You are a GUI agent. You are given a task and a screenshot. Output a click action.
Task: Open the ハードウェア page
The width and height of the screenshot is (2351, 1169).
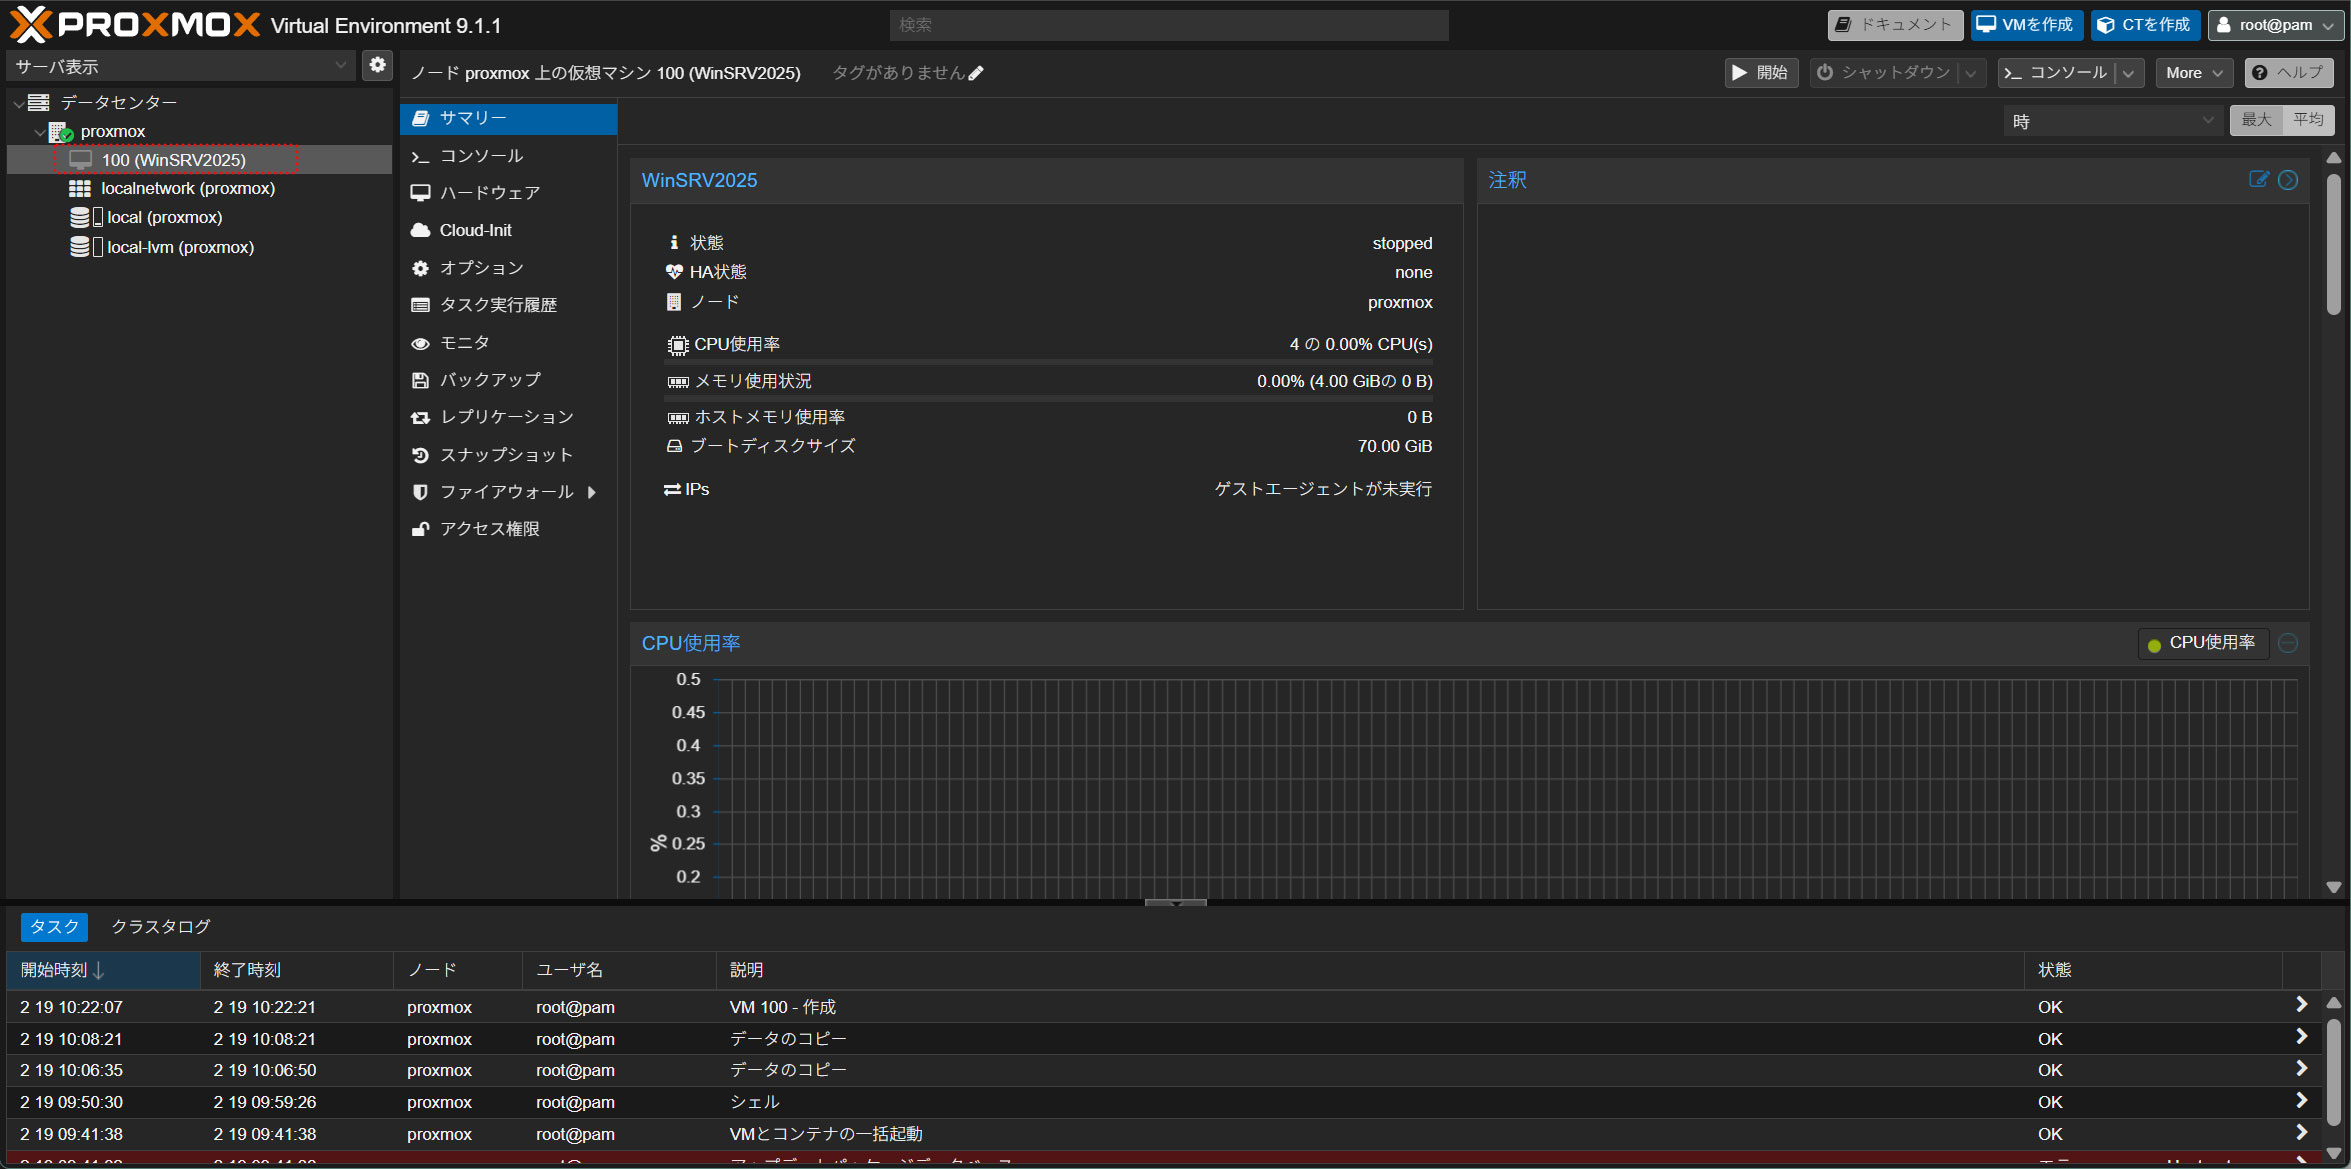(489, 193)
